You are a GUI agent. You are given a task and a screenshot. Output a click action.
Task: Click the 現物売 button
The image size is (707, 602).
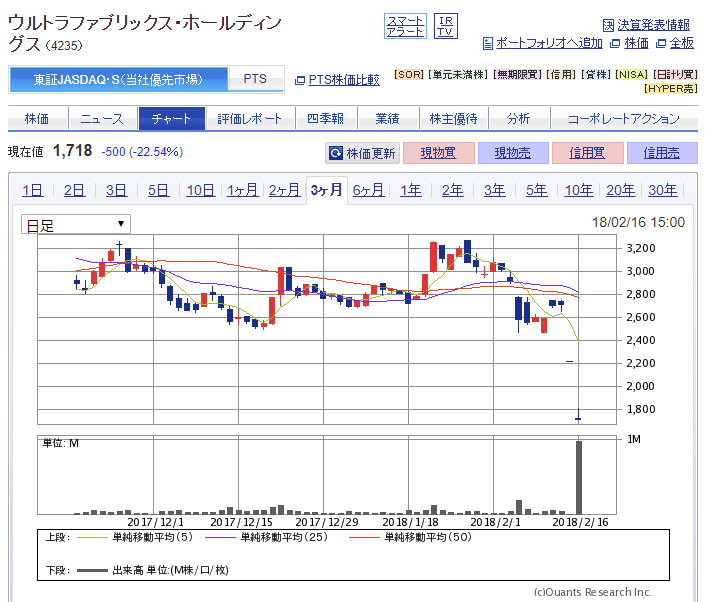point(513,153)
